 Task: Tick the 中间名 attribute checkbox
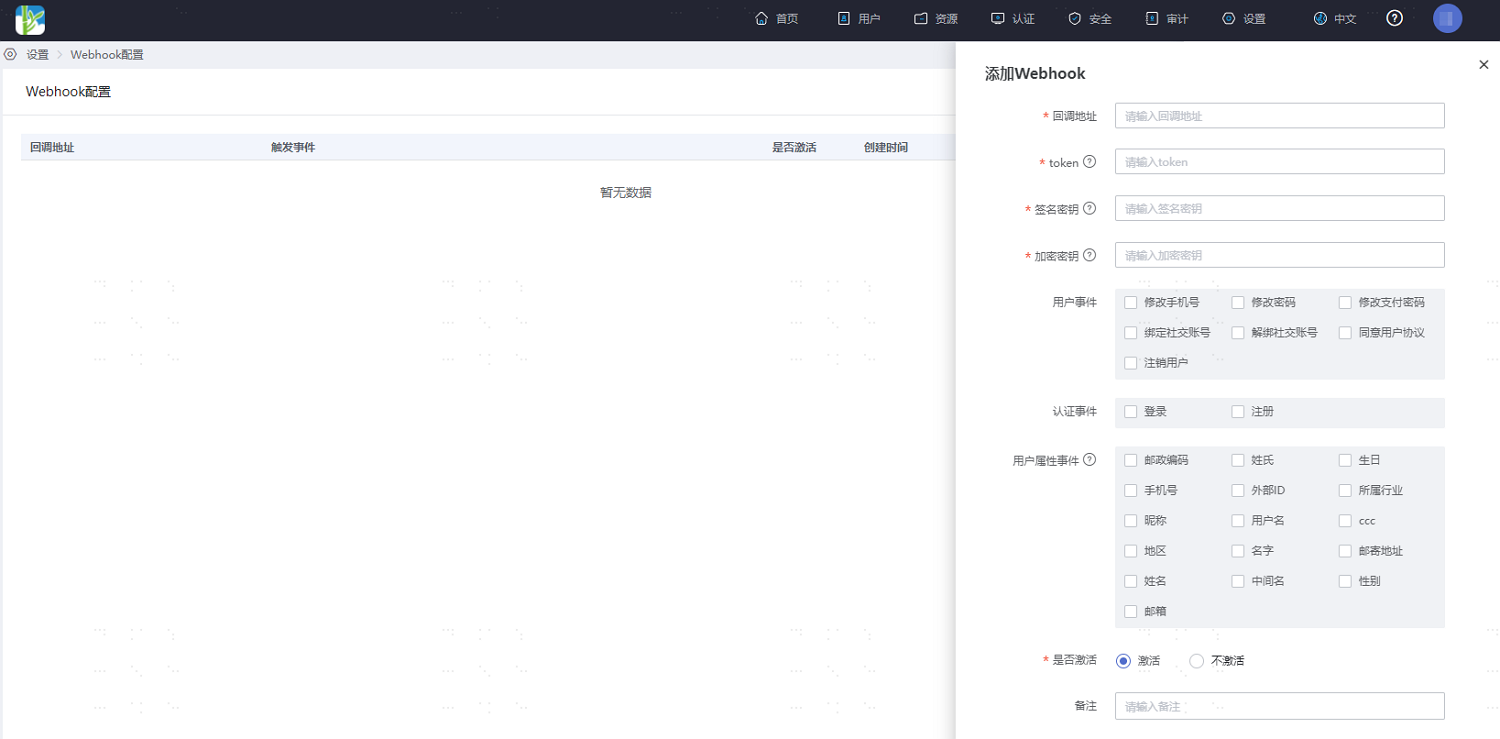[1238, 581]
